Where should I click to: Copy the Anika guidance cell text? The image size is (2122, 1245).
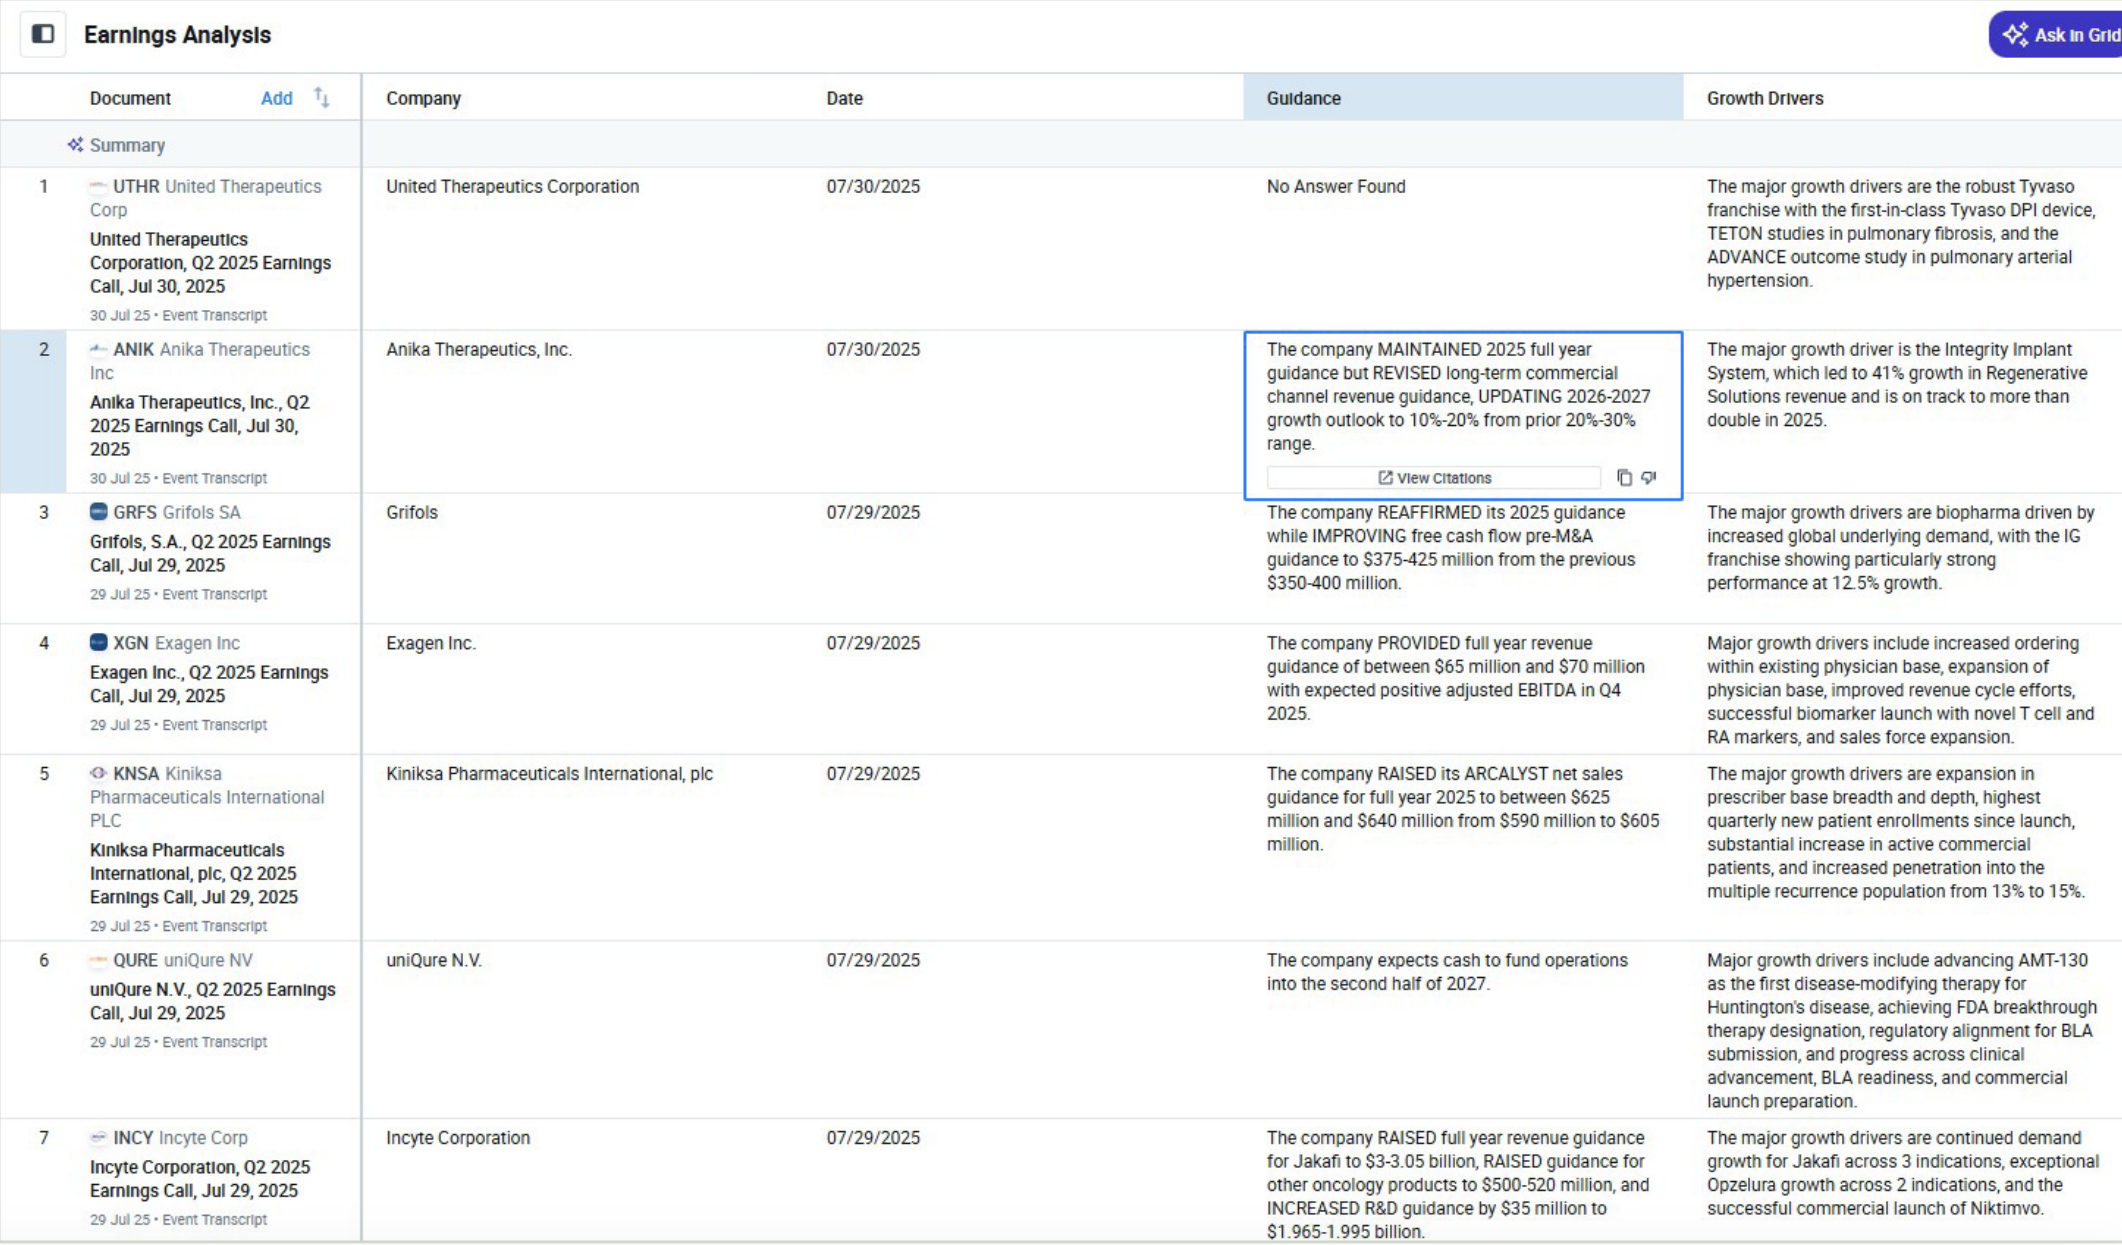[x=1624, y=478]
